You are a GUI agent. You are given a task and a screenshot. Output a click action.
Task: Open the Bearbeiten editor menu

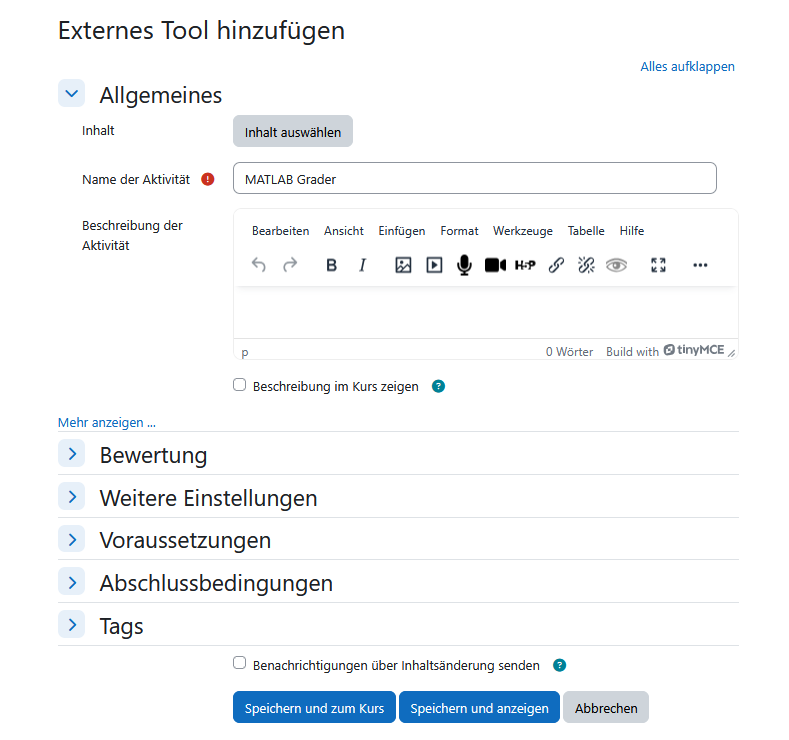coord(280,231)
